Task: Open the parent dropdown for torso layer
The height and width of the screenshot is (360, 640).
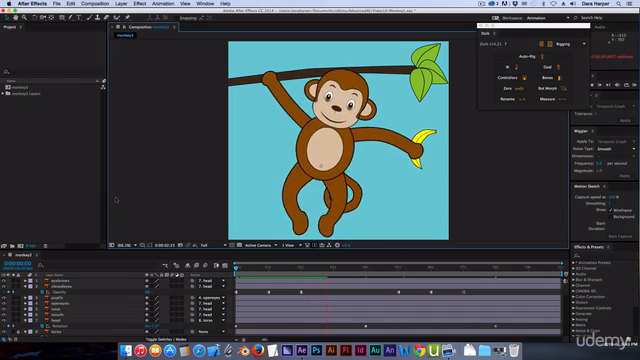Action: tap(212, 332)
